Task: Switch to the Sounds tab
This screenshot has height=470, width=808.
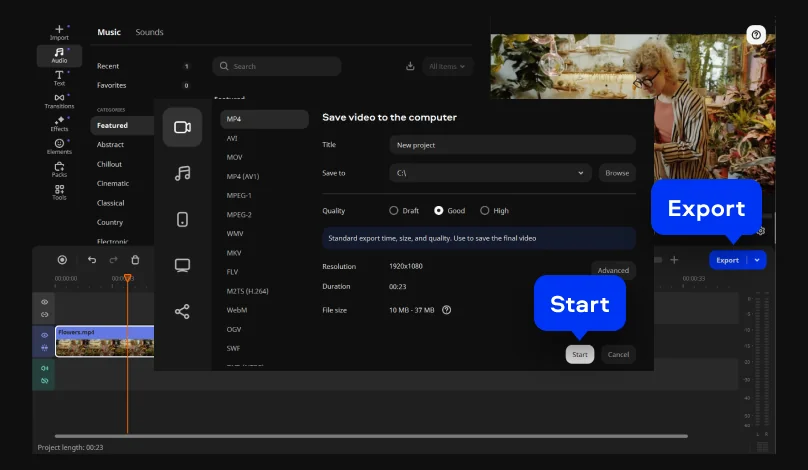Action: [149, 32]
